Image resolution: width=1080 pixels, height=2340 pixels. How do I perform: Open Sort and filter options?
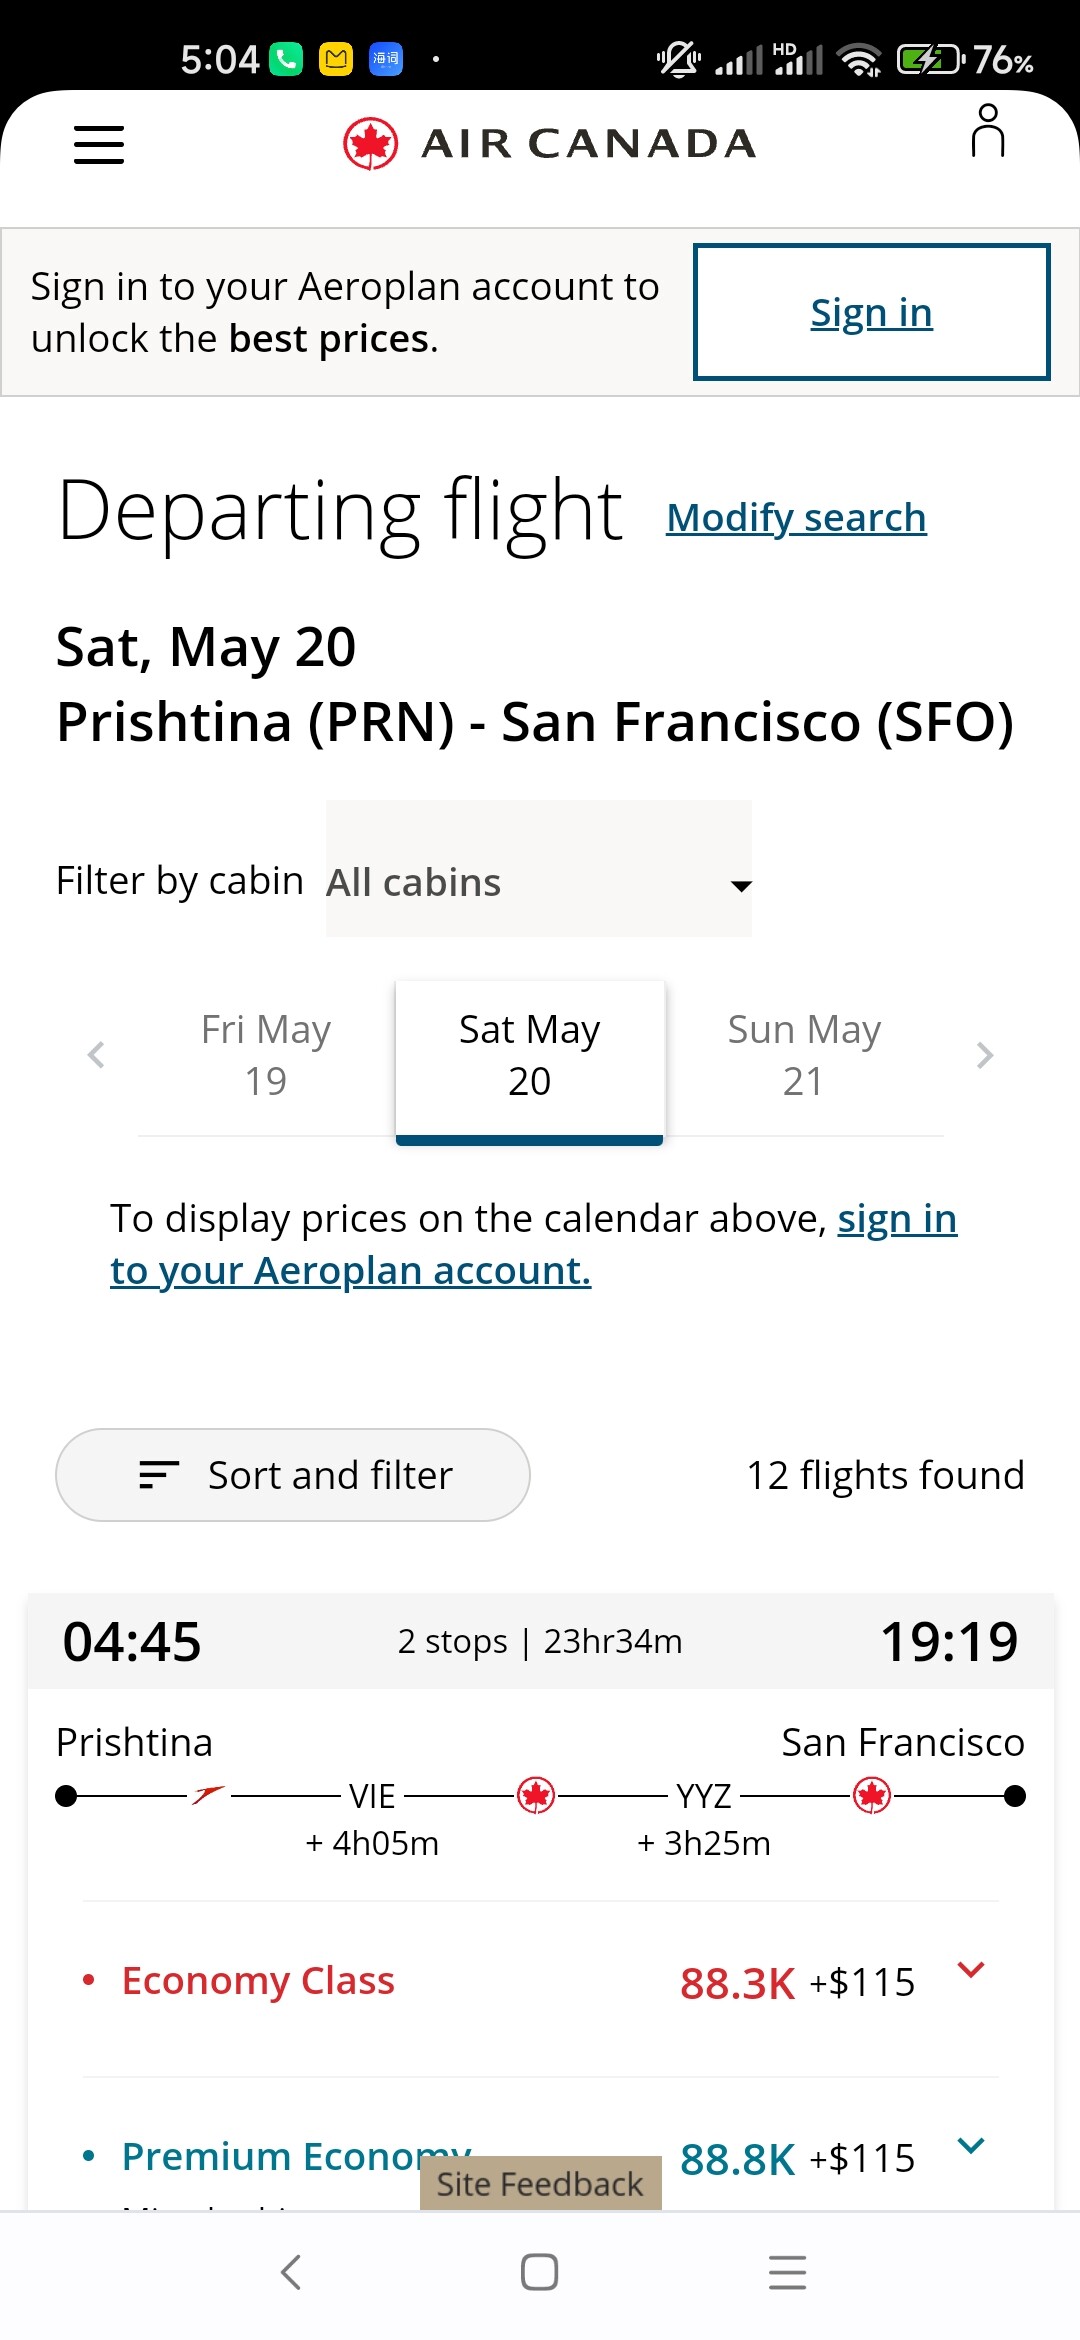coord(293,1475)
